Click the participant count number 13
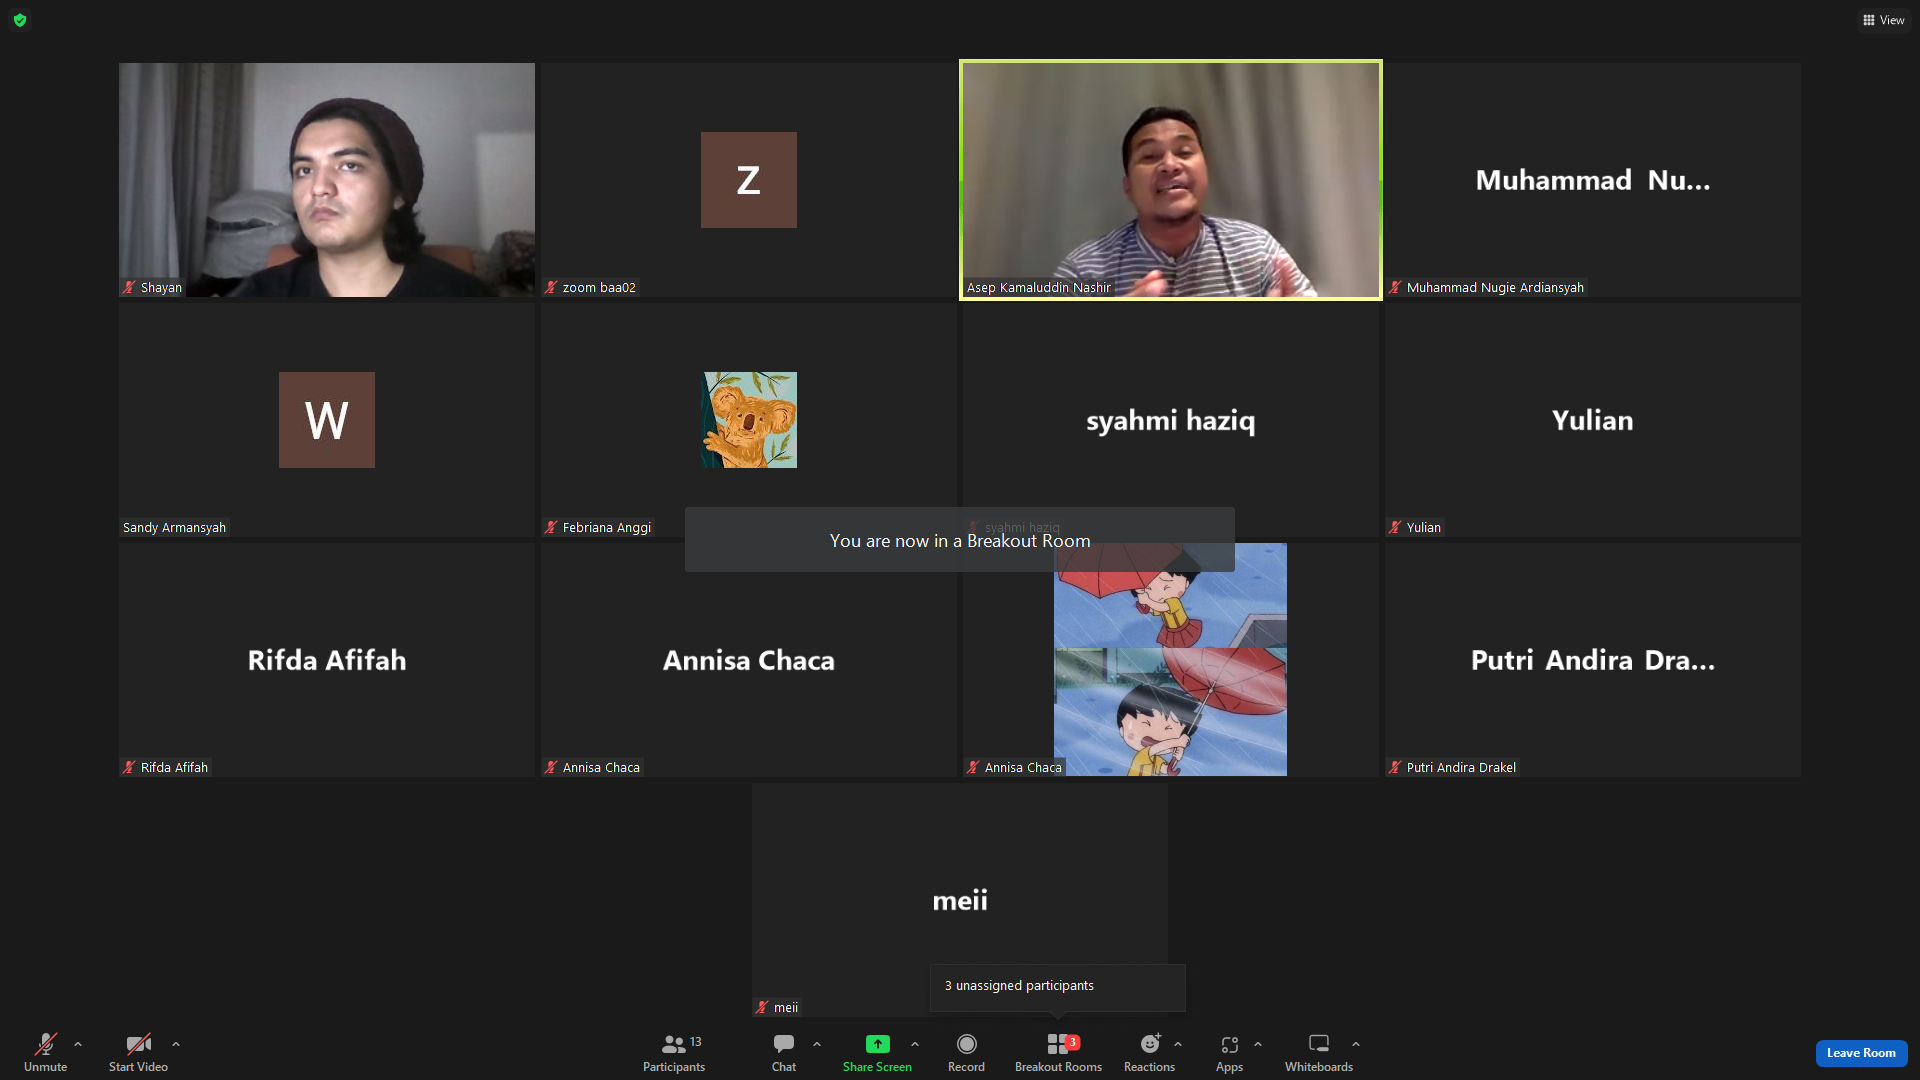This screenshot has height=1080, width=1920. [696, 1042]
